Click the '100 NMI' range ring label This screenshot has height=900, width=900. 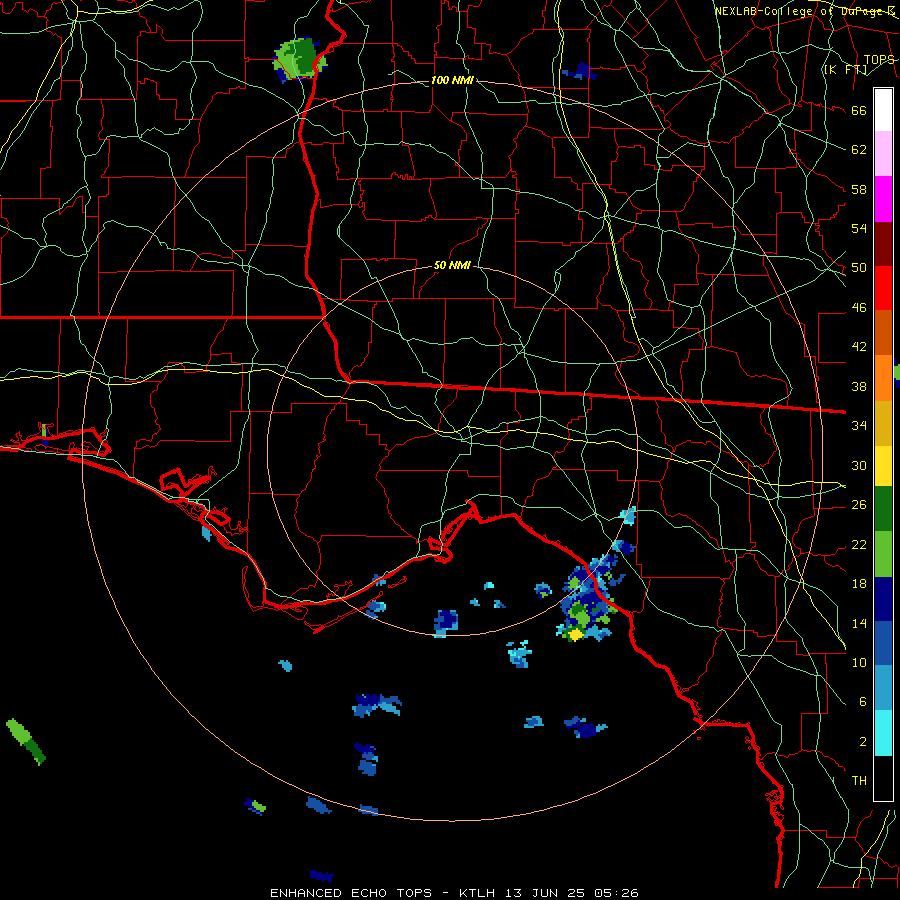tap(452, 80)
